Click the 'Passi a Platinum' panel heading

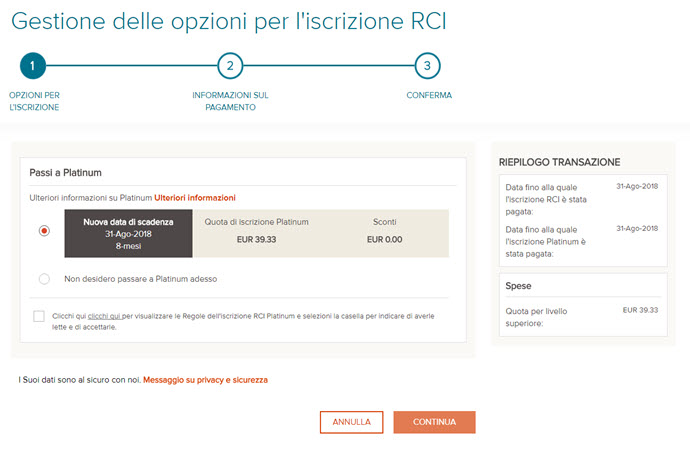[x=66, y=173]
